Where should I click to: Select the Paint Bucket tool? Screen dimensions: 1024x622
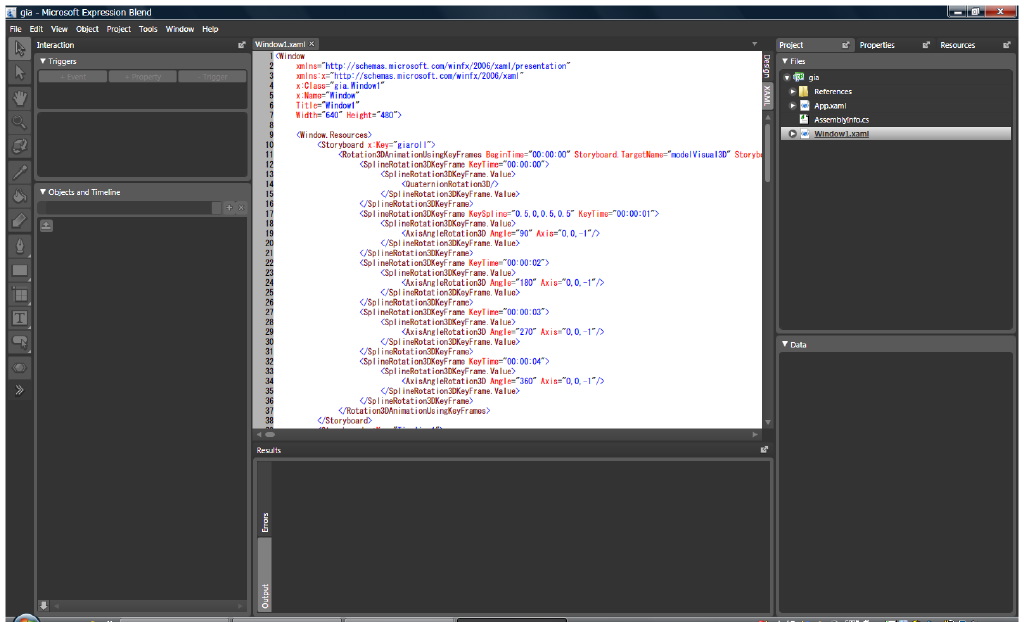pos(20,195)
